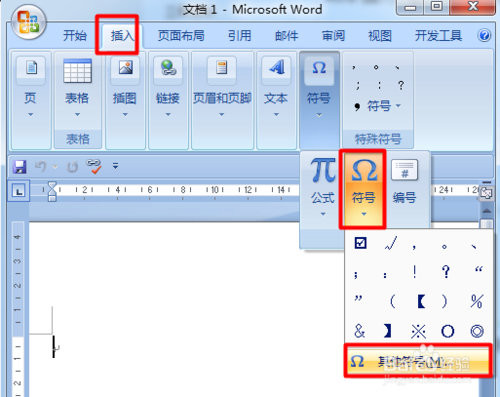Insert the left parenthesis symbol
The height and width of the screenshot is (397, 500).
coord(392,301)
